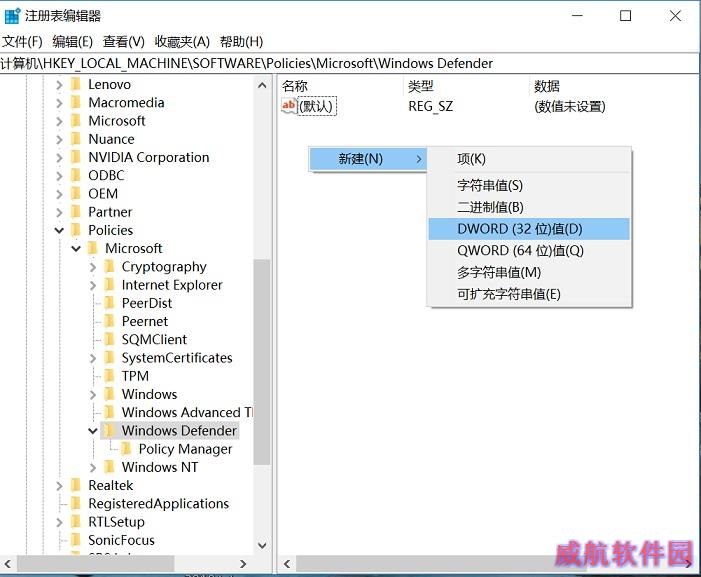Select QWORD (64 位)值(Q) entry
The width and height of the screenshot is (701, 577).
529,251
